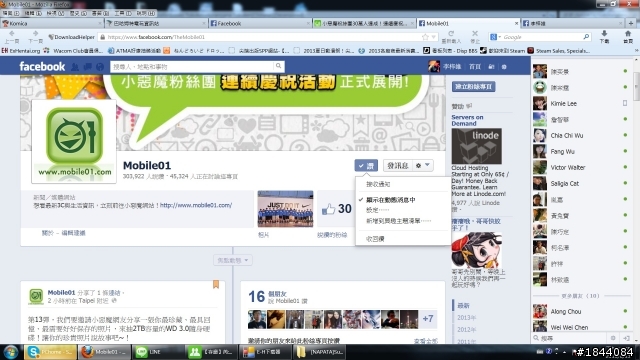Click the Linode ad image
This screenshot has width=640, height=360.
(476, 146)
